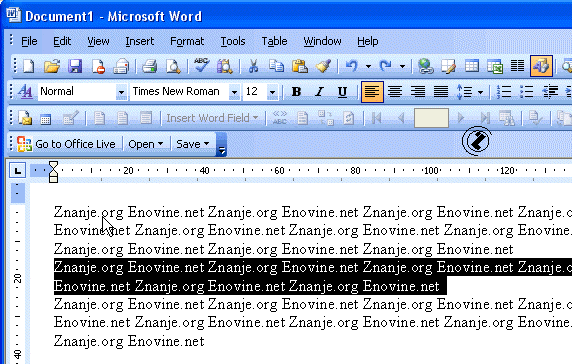This screenshot has height=364, width=572.
Task: Click Go to Office Live button
Action: [66, 144]
